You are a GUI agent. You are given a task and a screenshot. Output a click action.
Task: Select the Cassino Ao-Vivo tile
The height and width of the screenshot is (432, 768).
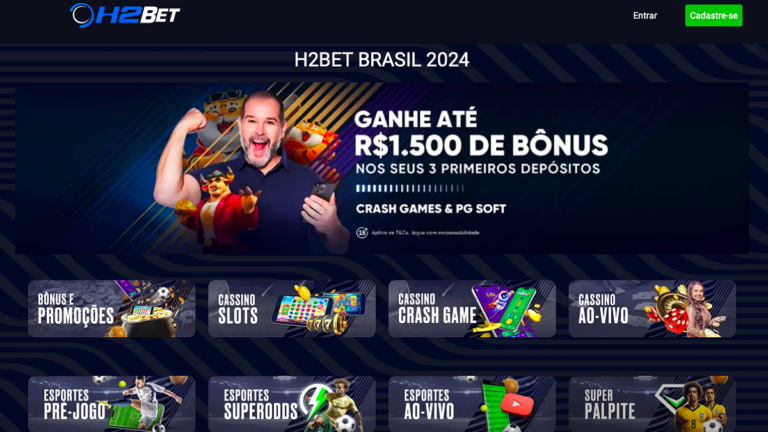pyautogui.click(x=652, y=309)
